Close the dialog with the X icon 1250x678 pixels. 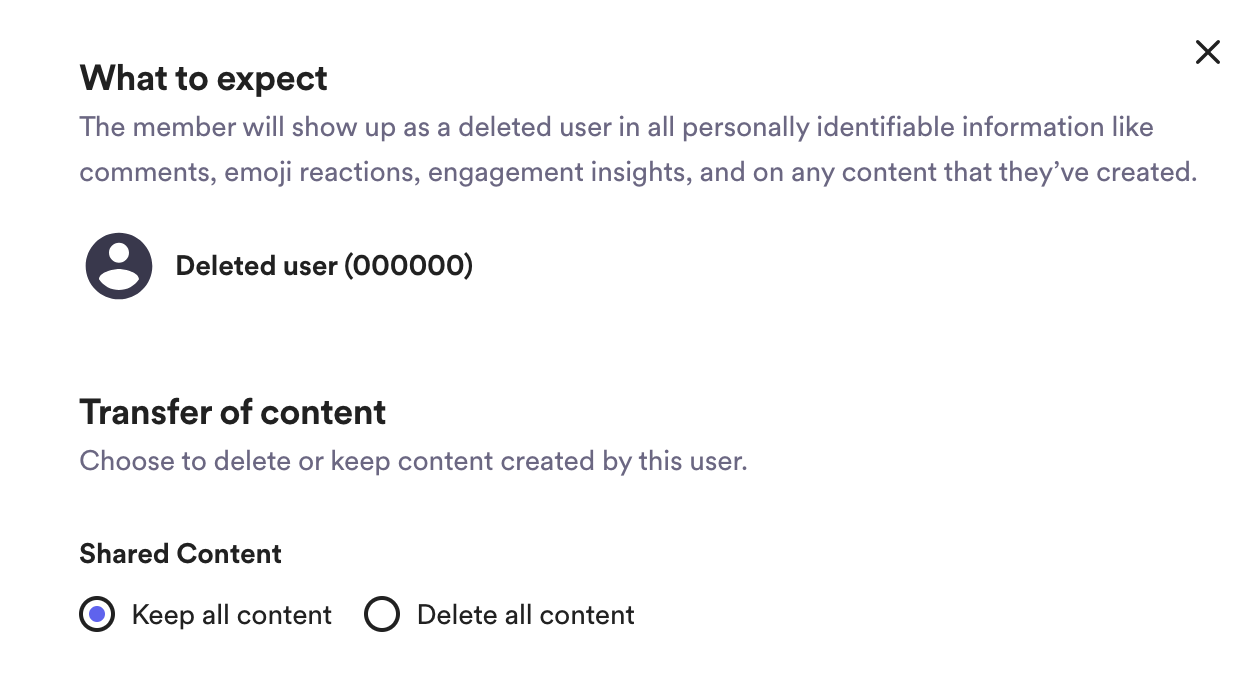click(x=1208, y=52)
